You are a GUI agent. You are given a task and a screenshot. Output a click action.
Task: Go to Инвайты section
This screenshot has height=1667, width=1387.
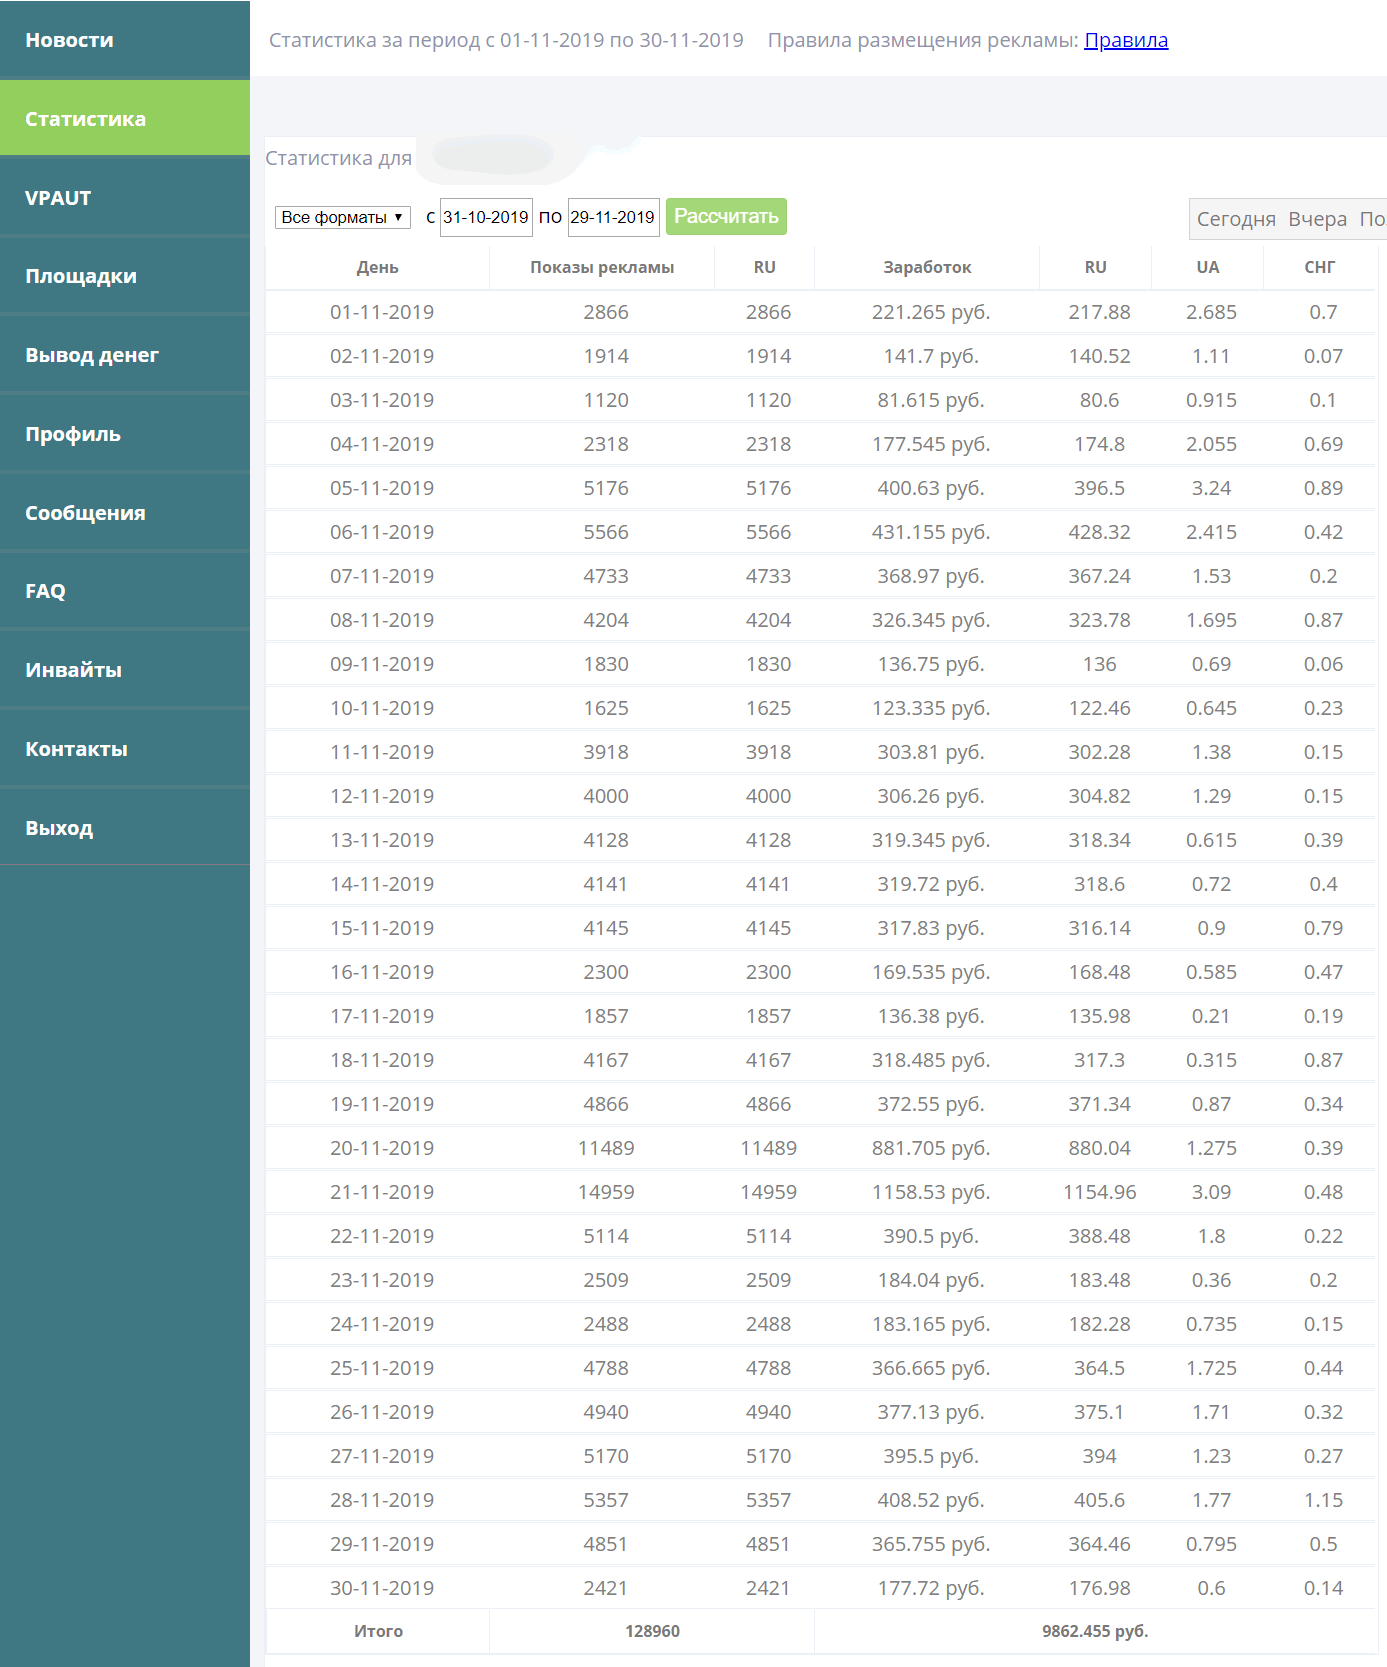tap(73, 670)
